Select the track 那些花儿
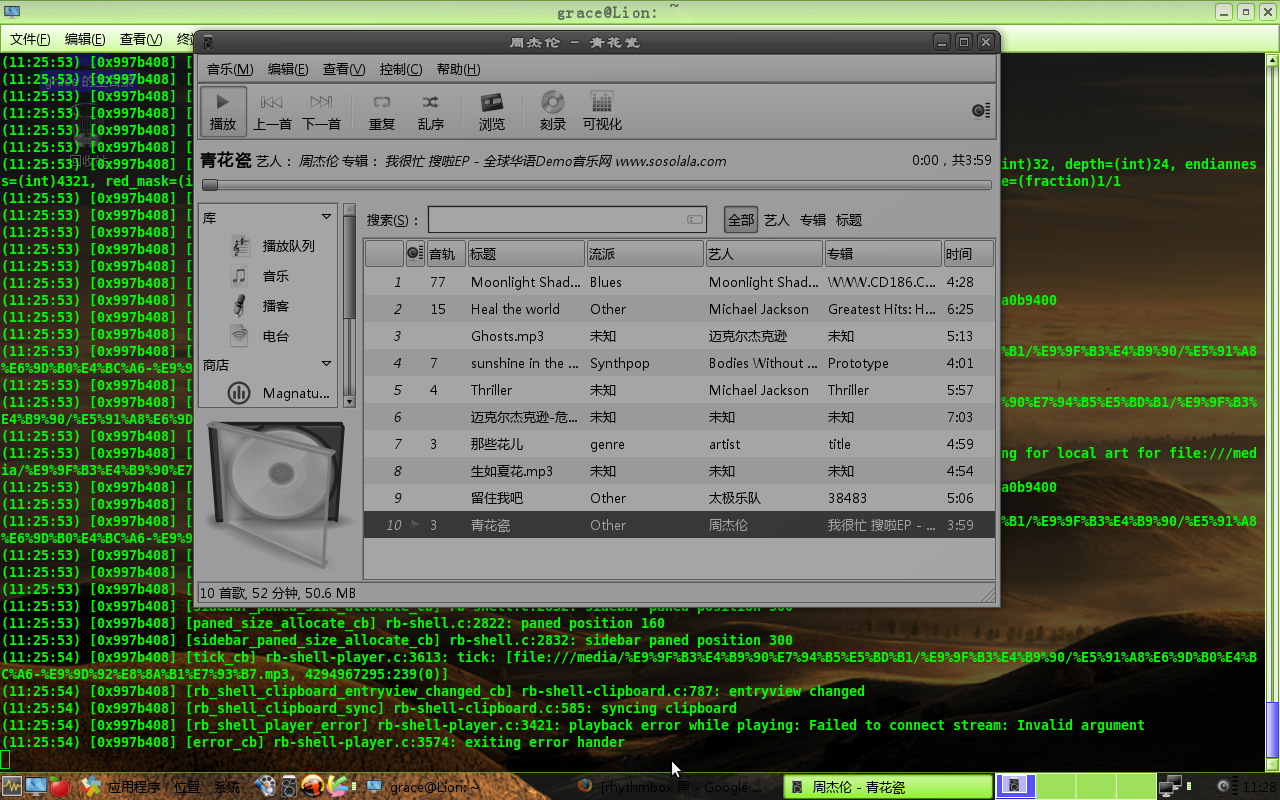The height and width of the screenshot is (800, 1280). pyautogui.click(x=497, y=444)
